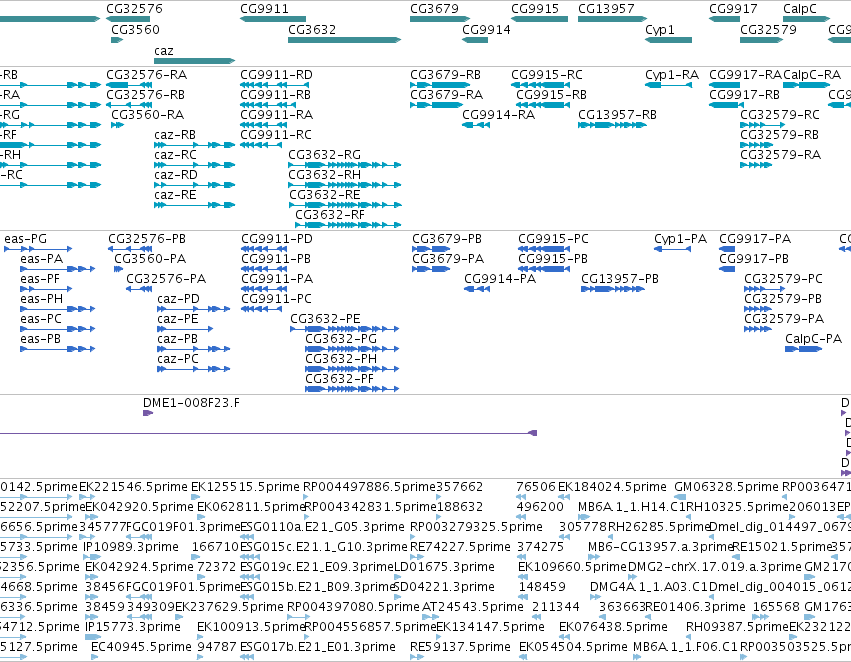
Task: Select protein CalpC-PA
Action: (803, 349)
